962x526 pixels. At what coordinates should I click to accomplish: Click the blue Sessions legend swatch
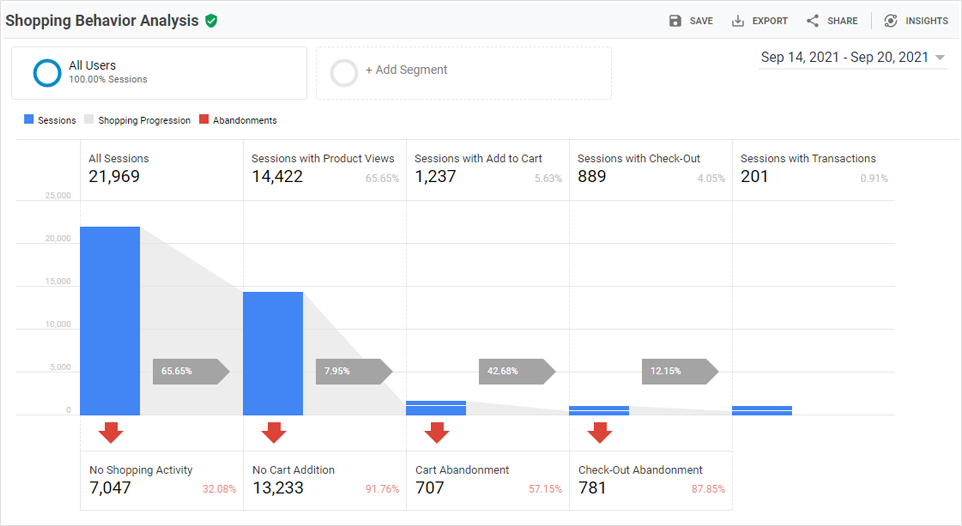29,120
